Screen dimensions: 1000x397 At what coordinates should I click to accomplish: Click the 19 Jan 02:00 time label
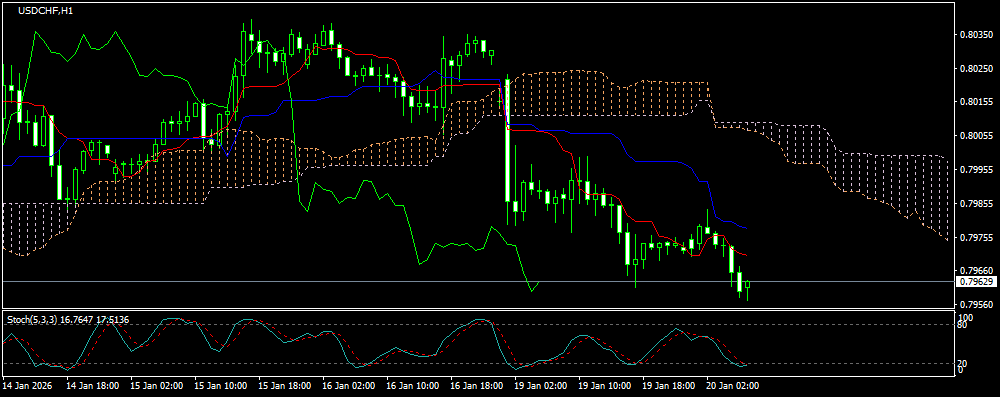(540, 386)
